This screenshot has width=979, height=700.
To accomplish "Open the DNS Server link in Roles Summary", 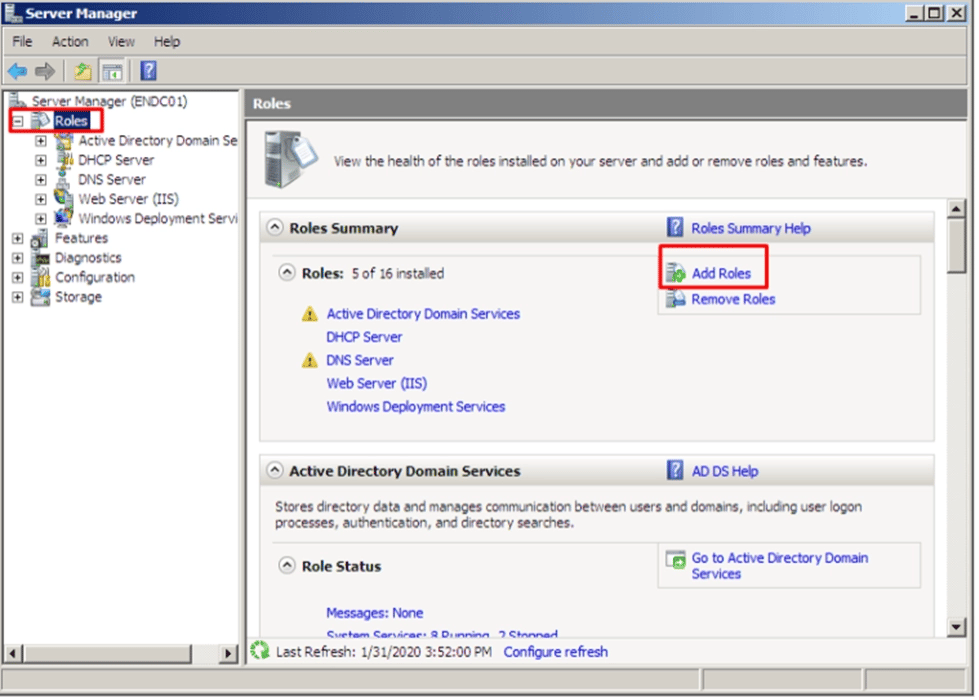I will coord(360,360).
